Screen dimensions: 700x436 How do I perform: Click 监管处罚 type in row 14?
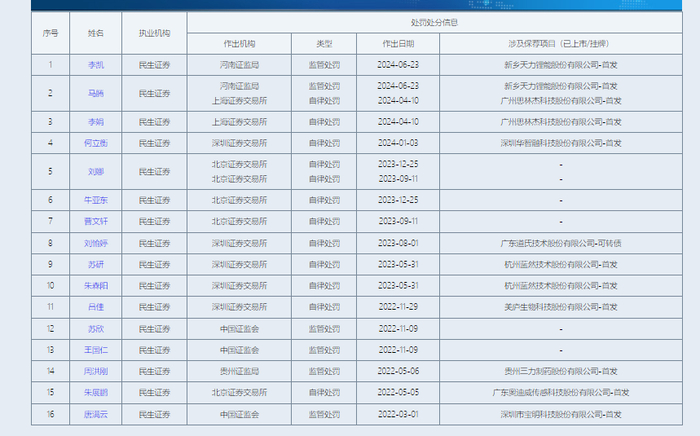[324, 371]
